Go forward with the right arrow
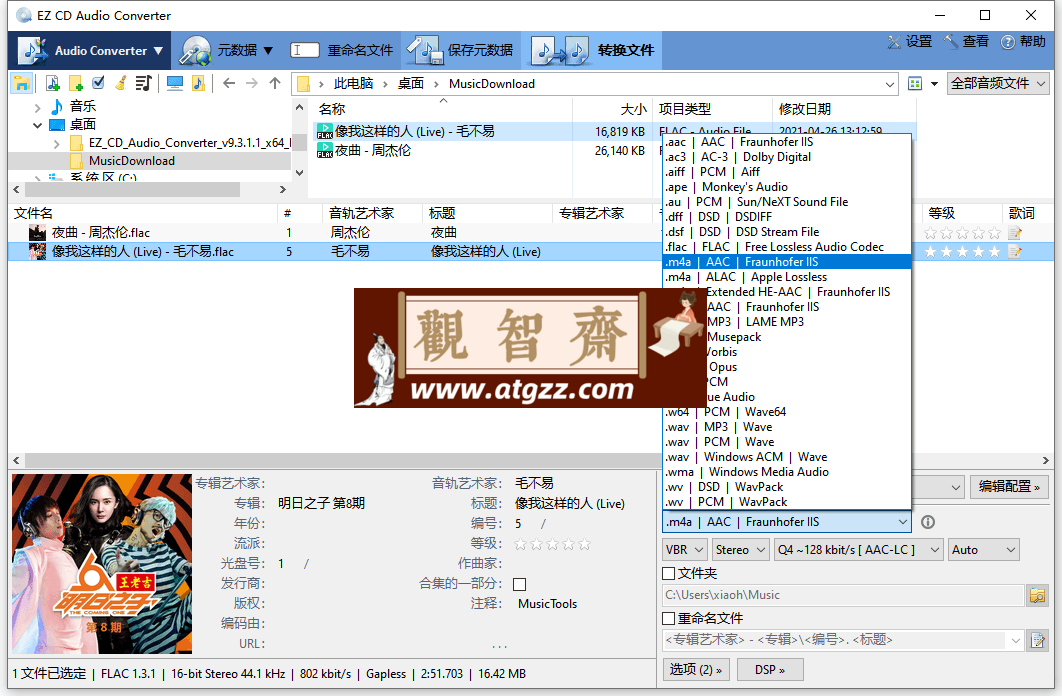Screen dimensions: 1062x696 252,83
